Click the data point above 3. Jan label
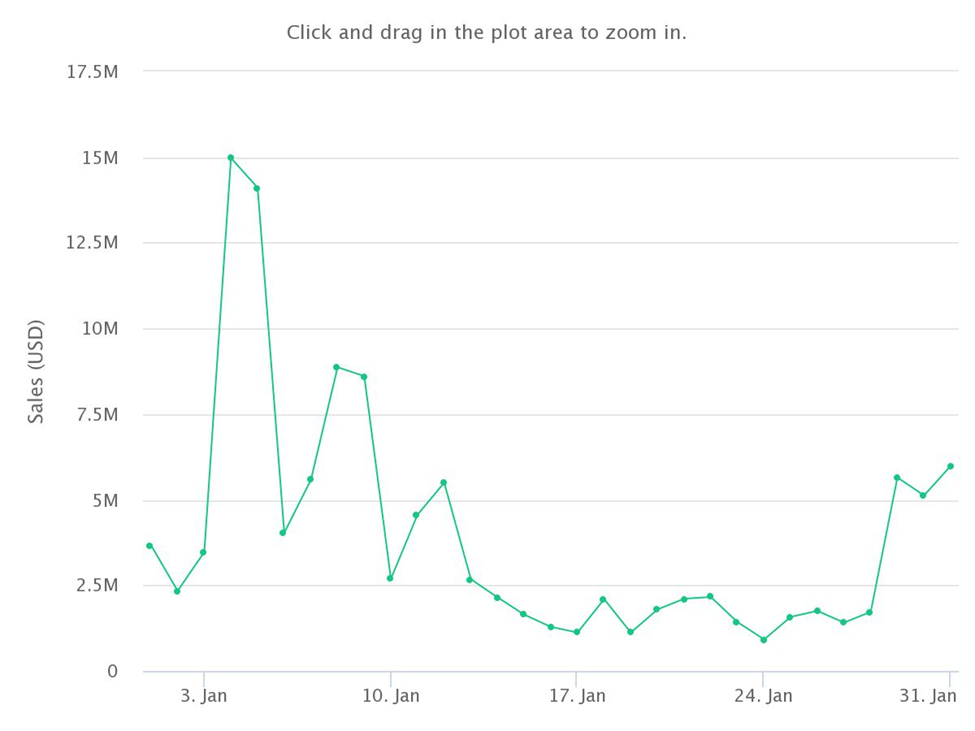Image resolution: width=975 pixels, height=731 pixels. [x=203, y=553]
